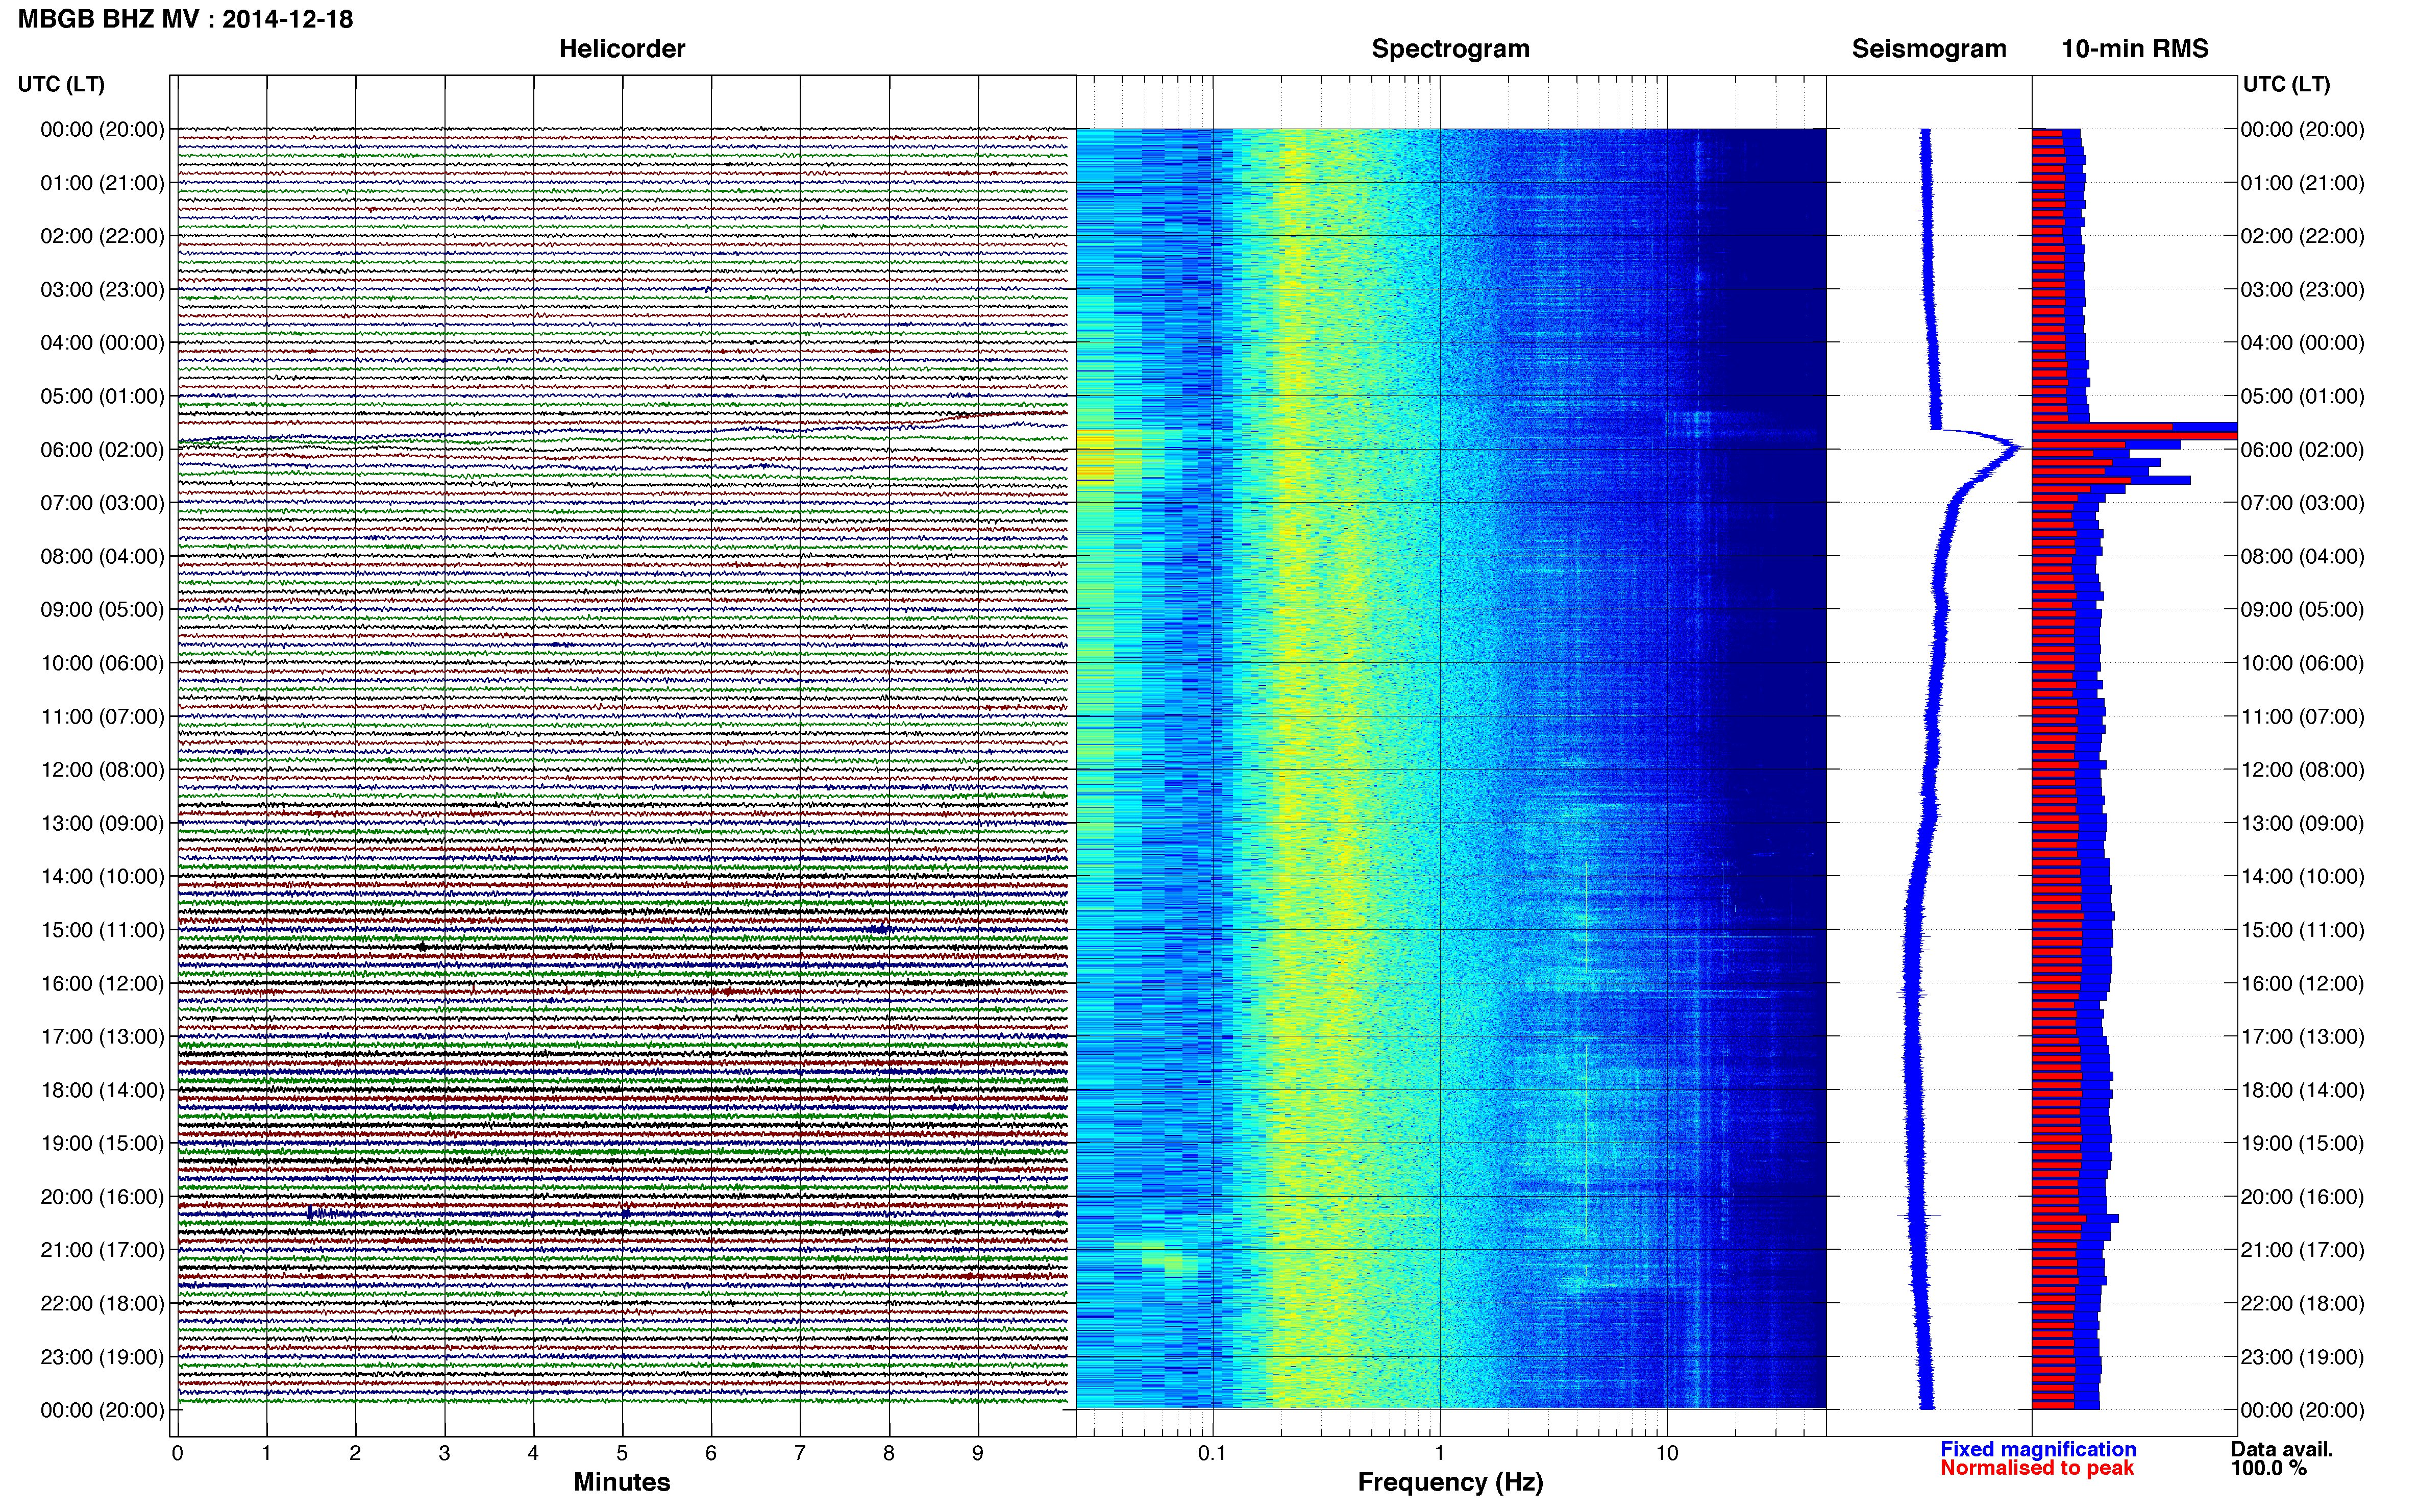Click 12:00 (08:00) on the helicorder time axis
Image resolution: width=2419 pixels, height=1512 pixels.
coord(102,770)
